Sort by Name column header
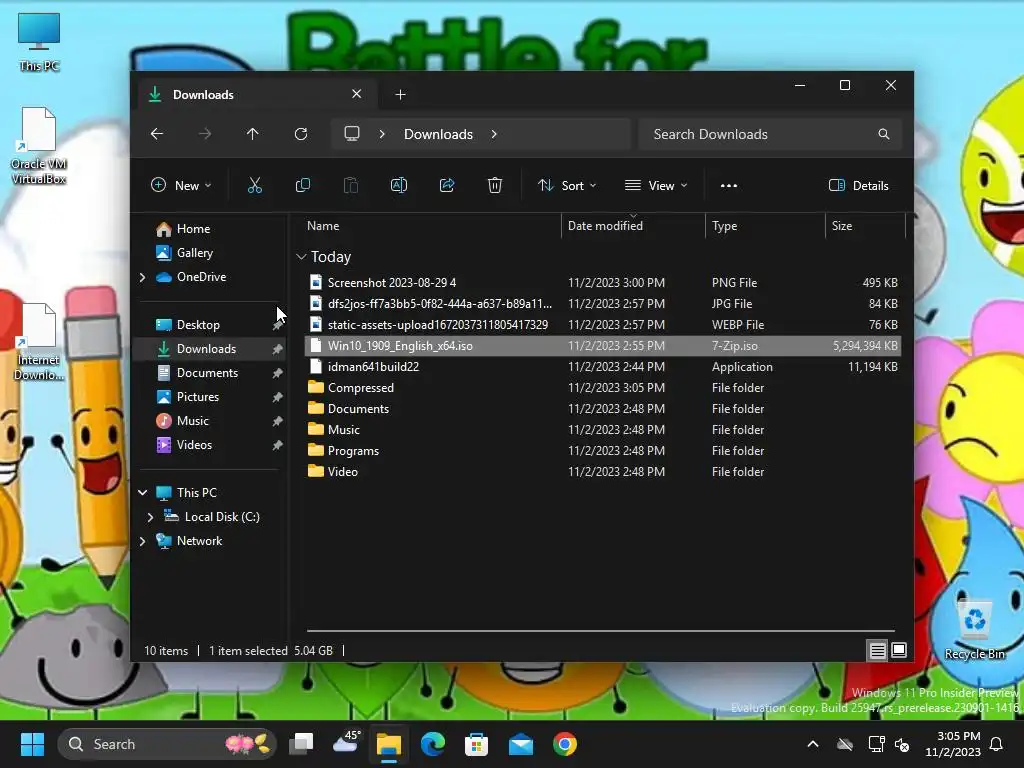 tap(431, 226)
